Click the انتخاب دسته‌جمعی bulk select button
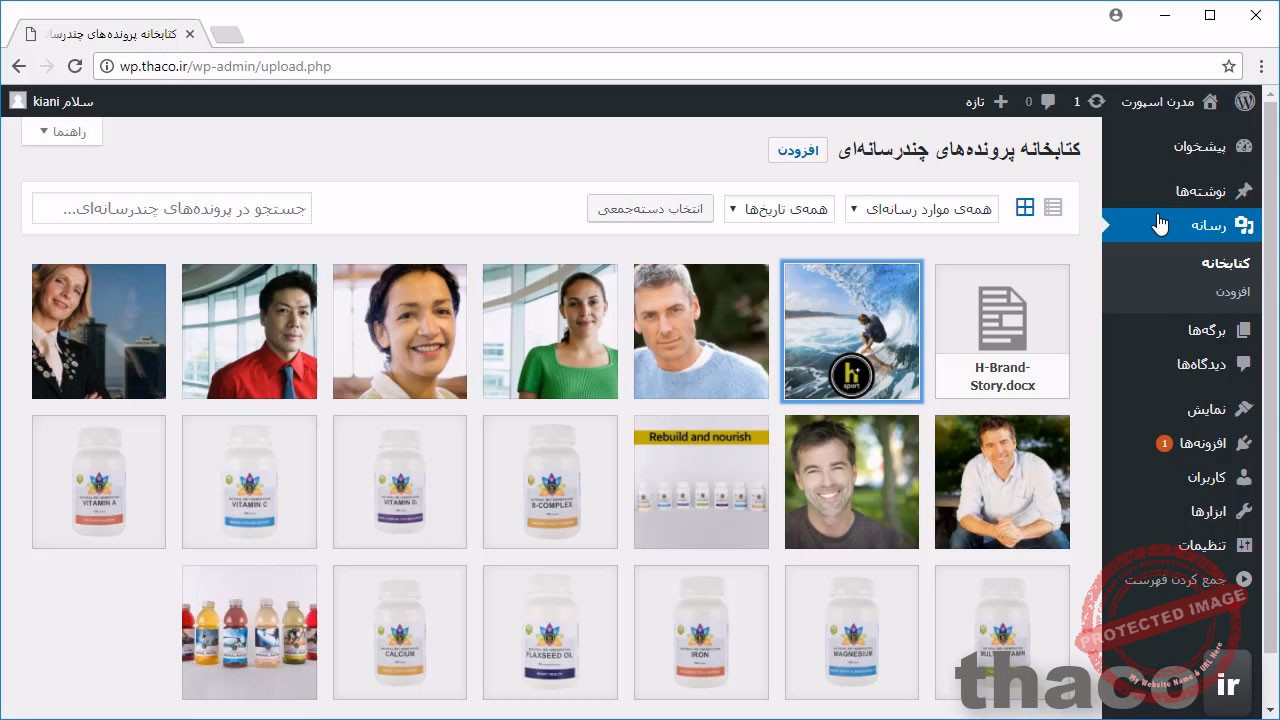1280x720 pixels. (x=650, y=209)
